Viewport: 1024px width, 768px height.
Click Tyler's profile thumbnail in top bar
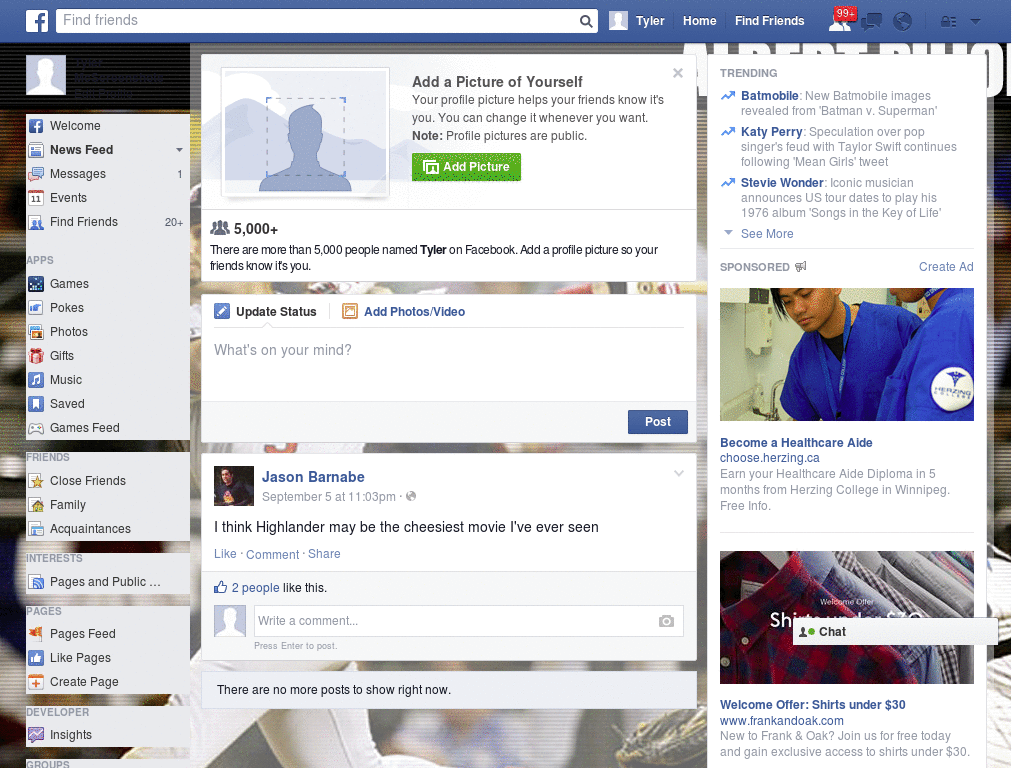618,21
